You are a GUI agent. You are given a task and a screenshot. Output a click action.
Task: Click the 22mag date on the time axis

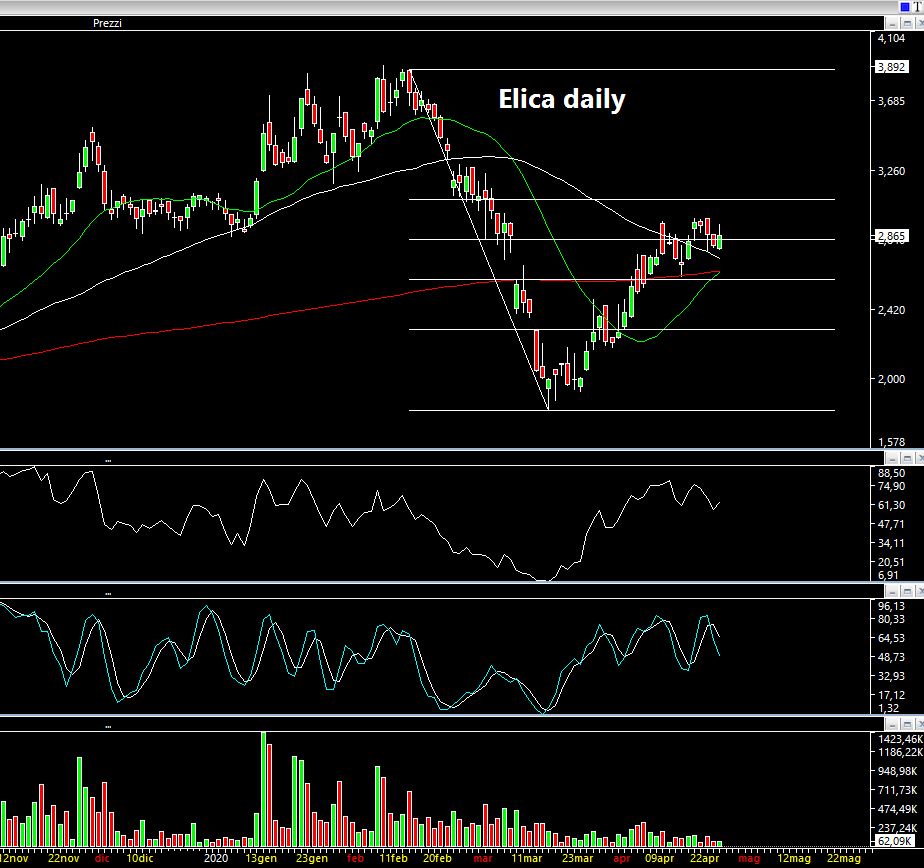coord(844,858)
